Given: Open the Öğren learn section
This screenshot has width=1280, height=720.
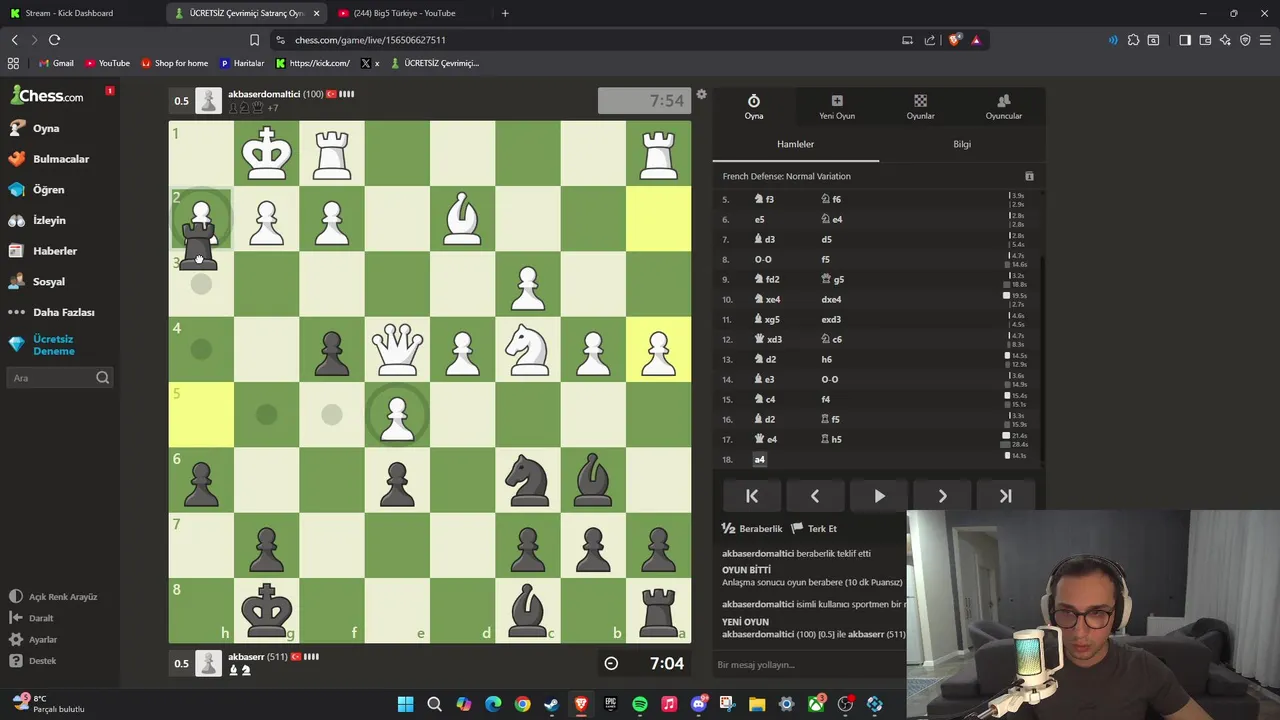Looking at the screenshot, I should pyautogui.click(x=36, y=189).
